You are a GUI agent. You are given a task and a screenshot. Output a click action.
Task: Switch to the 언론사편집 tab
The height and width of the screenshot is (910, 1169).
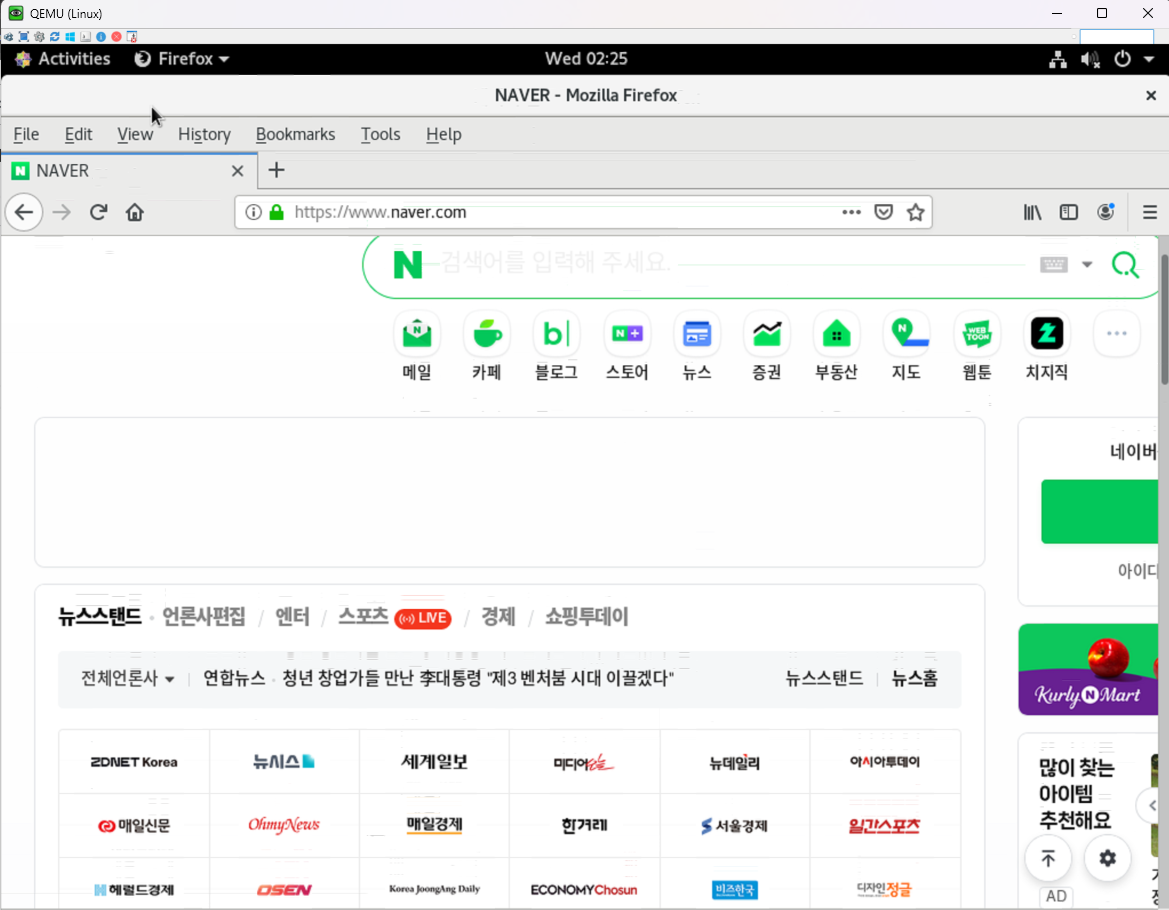coord(204,616)
